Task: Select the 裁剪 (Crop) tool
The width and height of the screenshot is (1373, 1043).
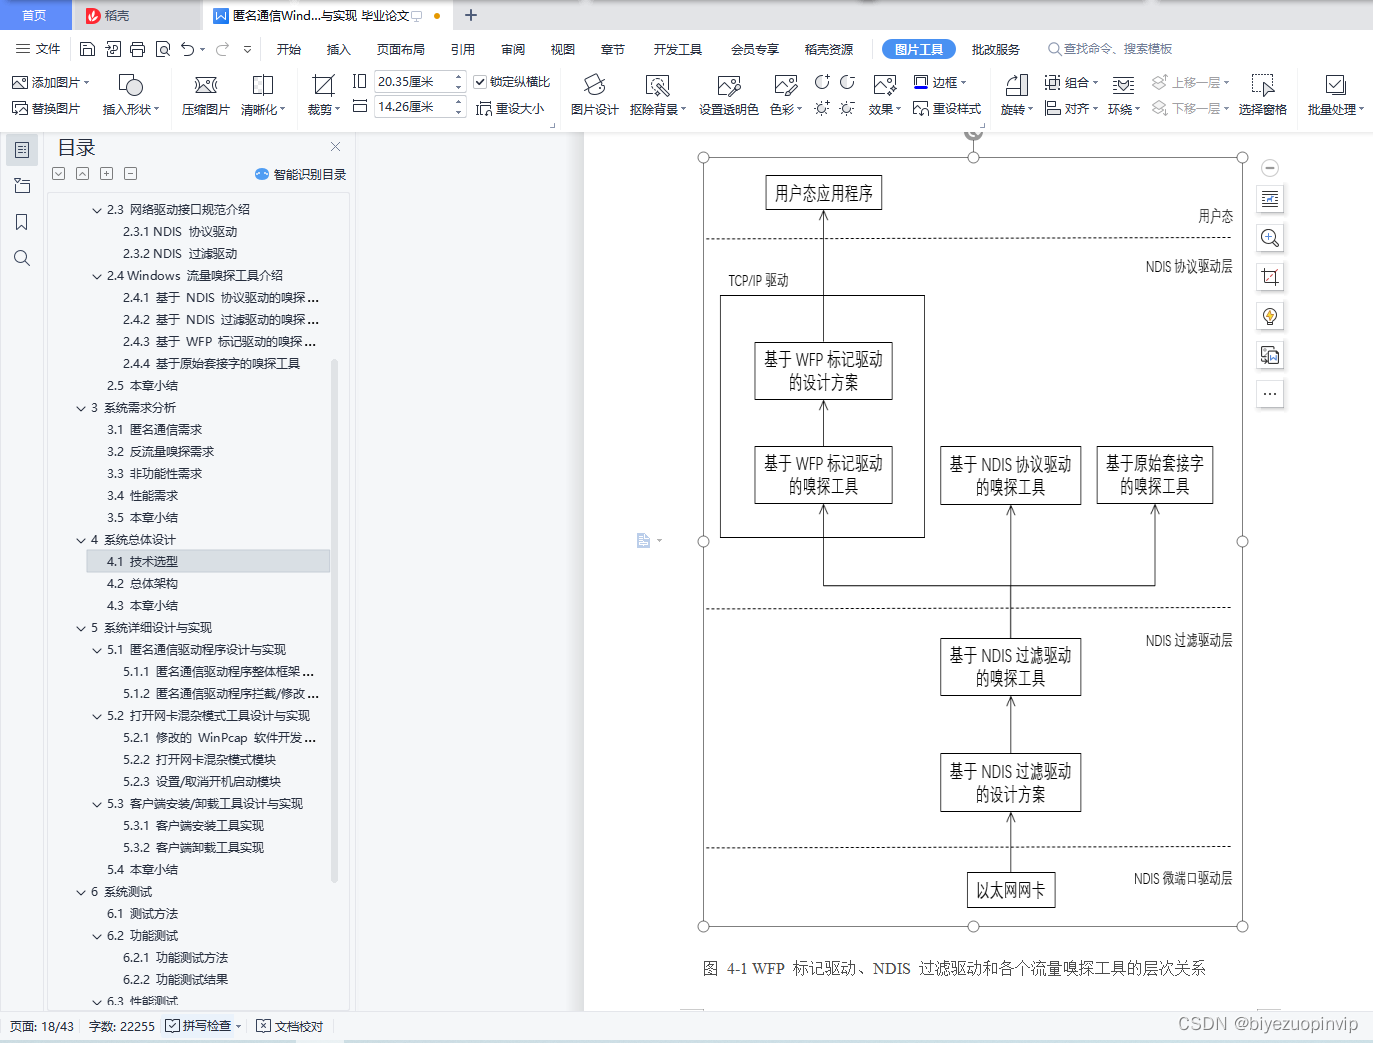Action: [320, 95]
